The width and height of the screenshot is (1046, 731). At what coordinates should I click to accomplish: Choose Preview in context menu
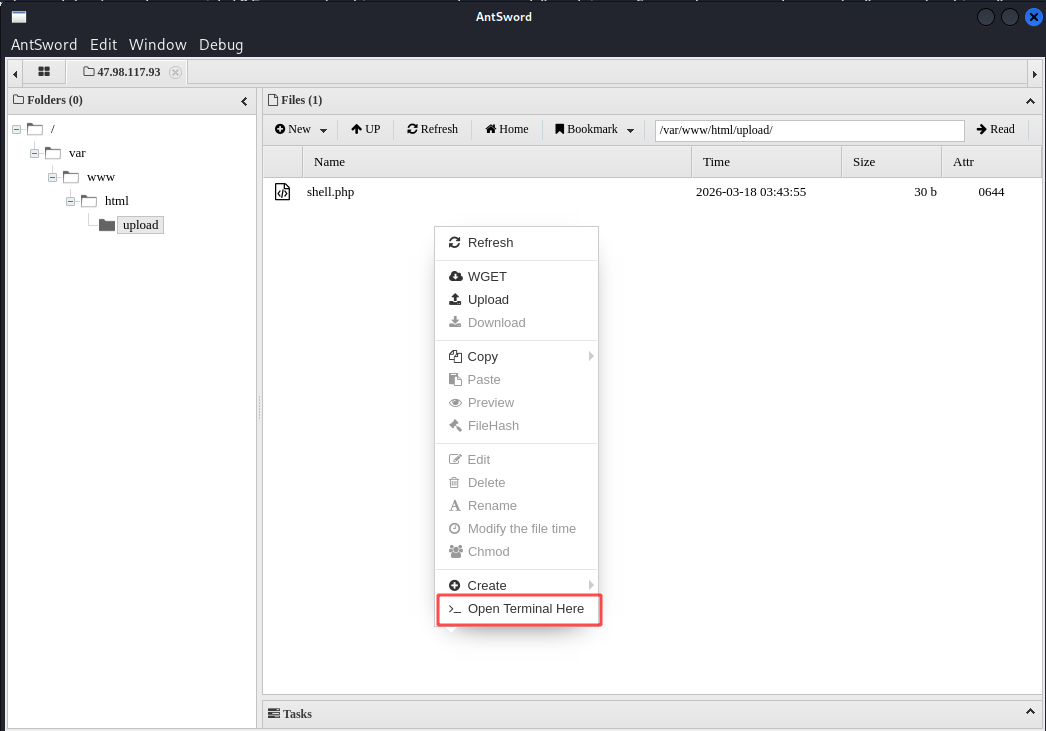click(x=516, y=403)
